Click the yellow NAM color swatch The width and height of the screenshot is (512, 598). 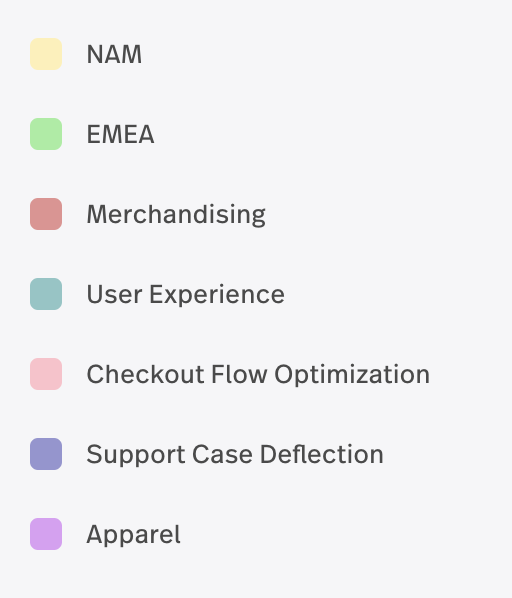point(46,54)
